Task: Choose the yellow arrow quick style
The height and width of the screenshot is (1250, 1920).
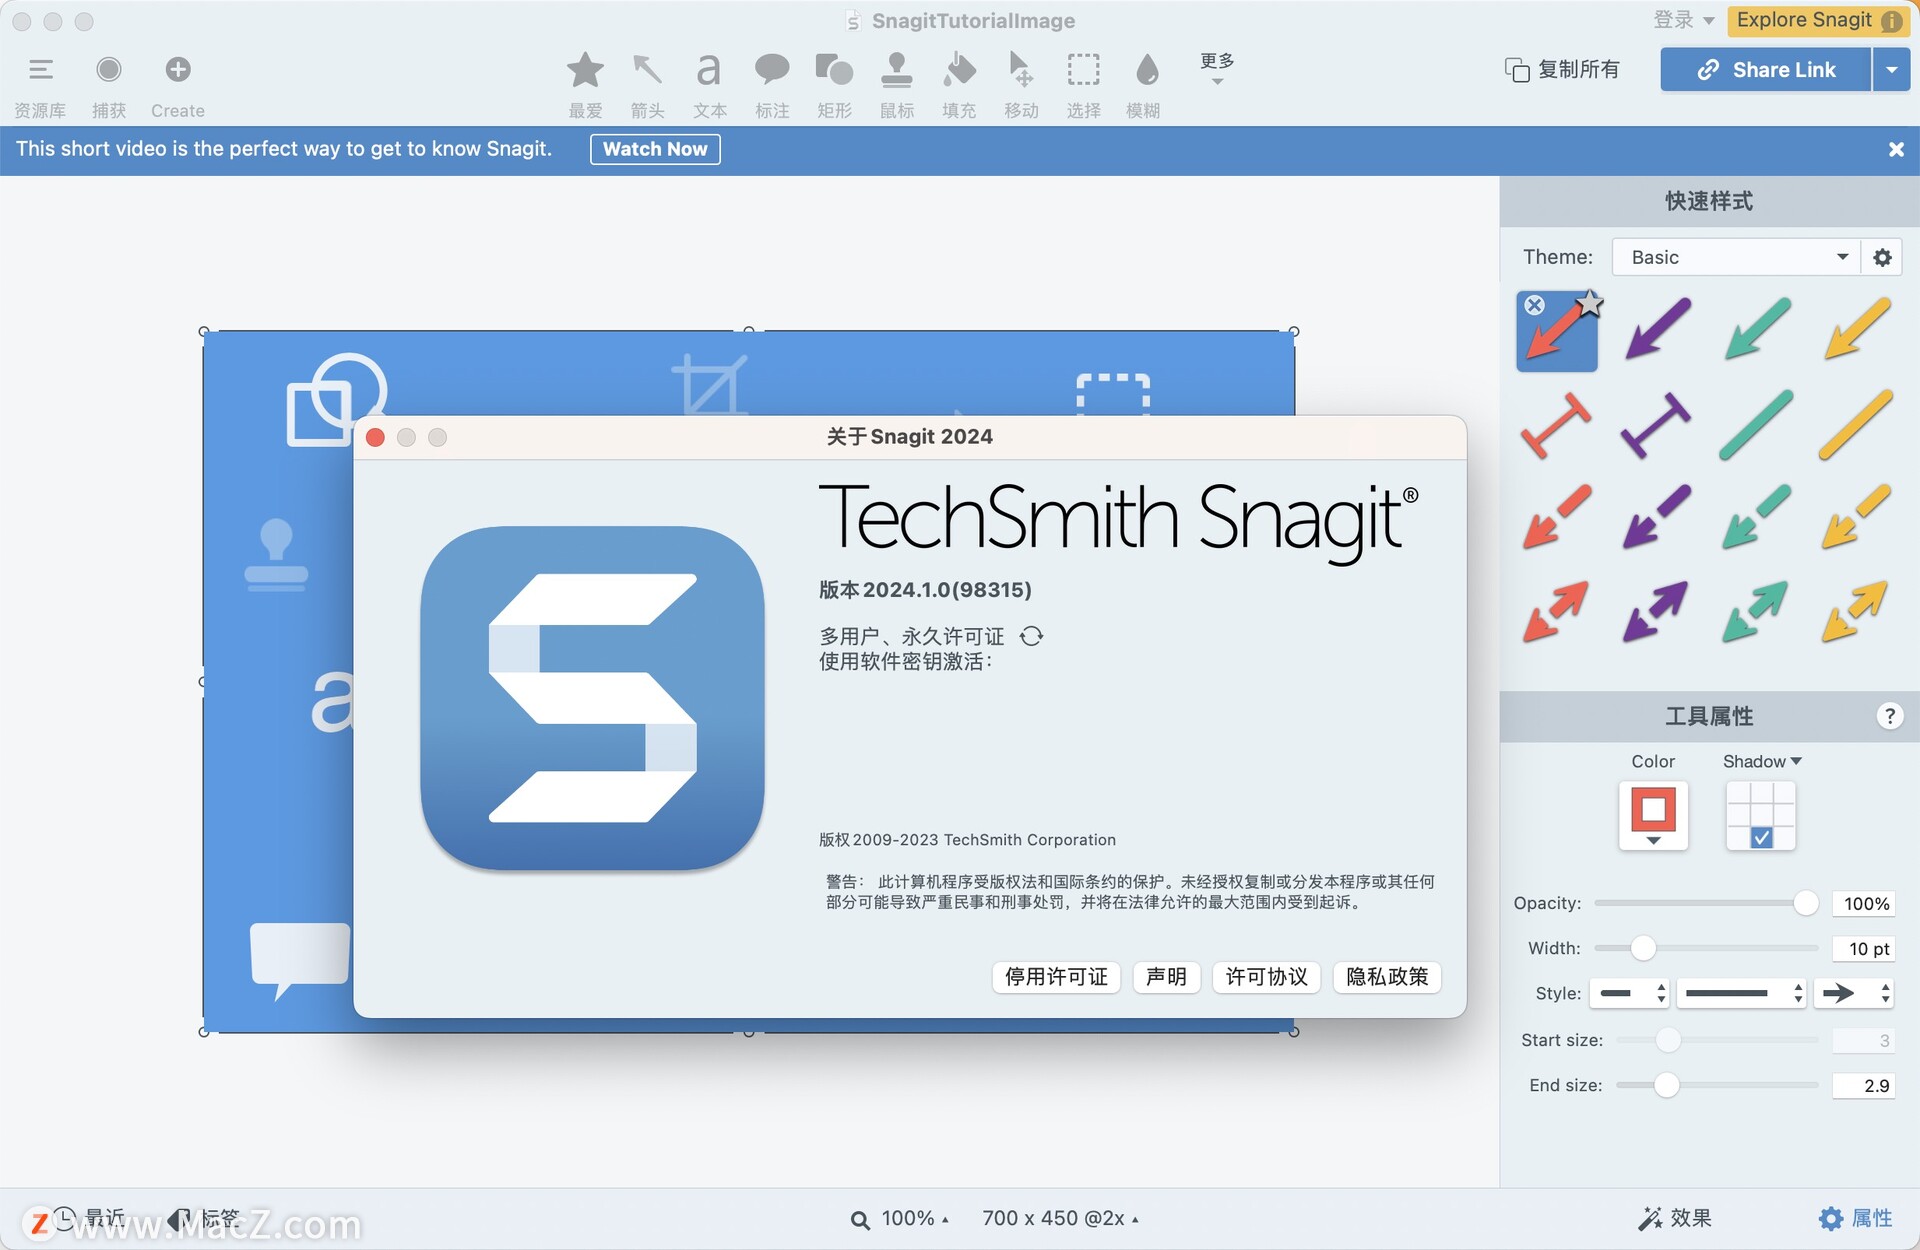Action: (1856, 329)
